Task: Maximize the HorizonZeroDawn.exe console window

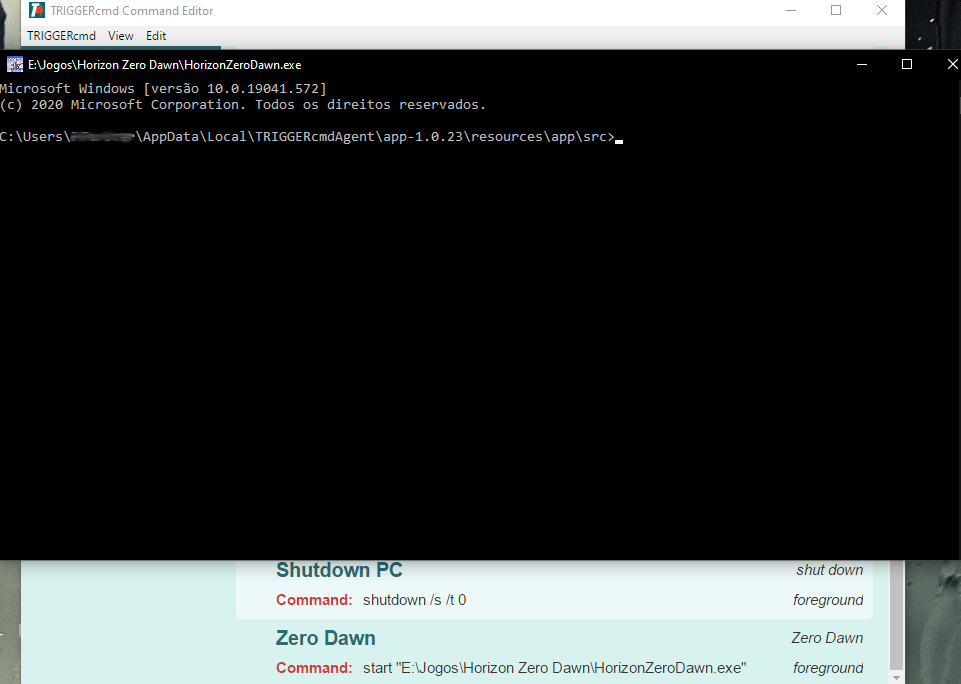Action: 907,64
